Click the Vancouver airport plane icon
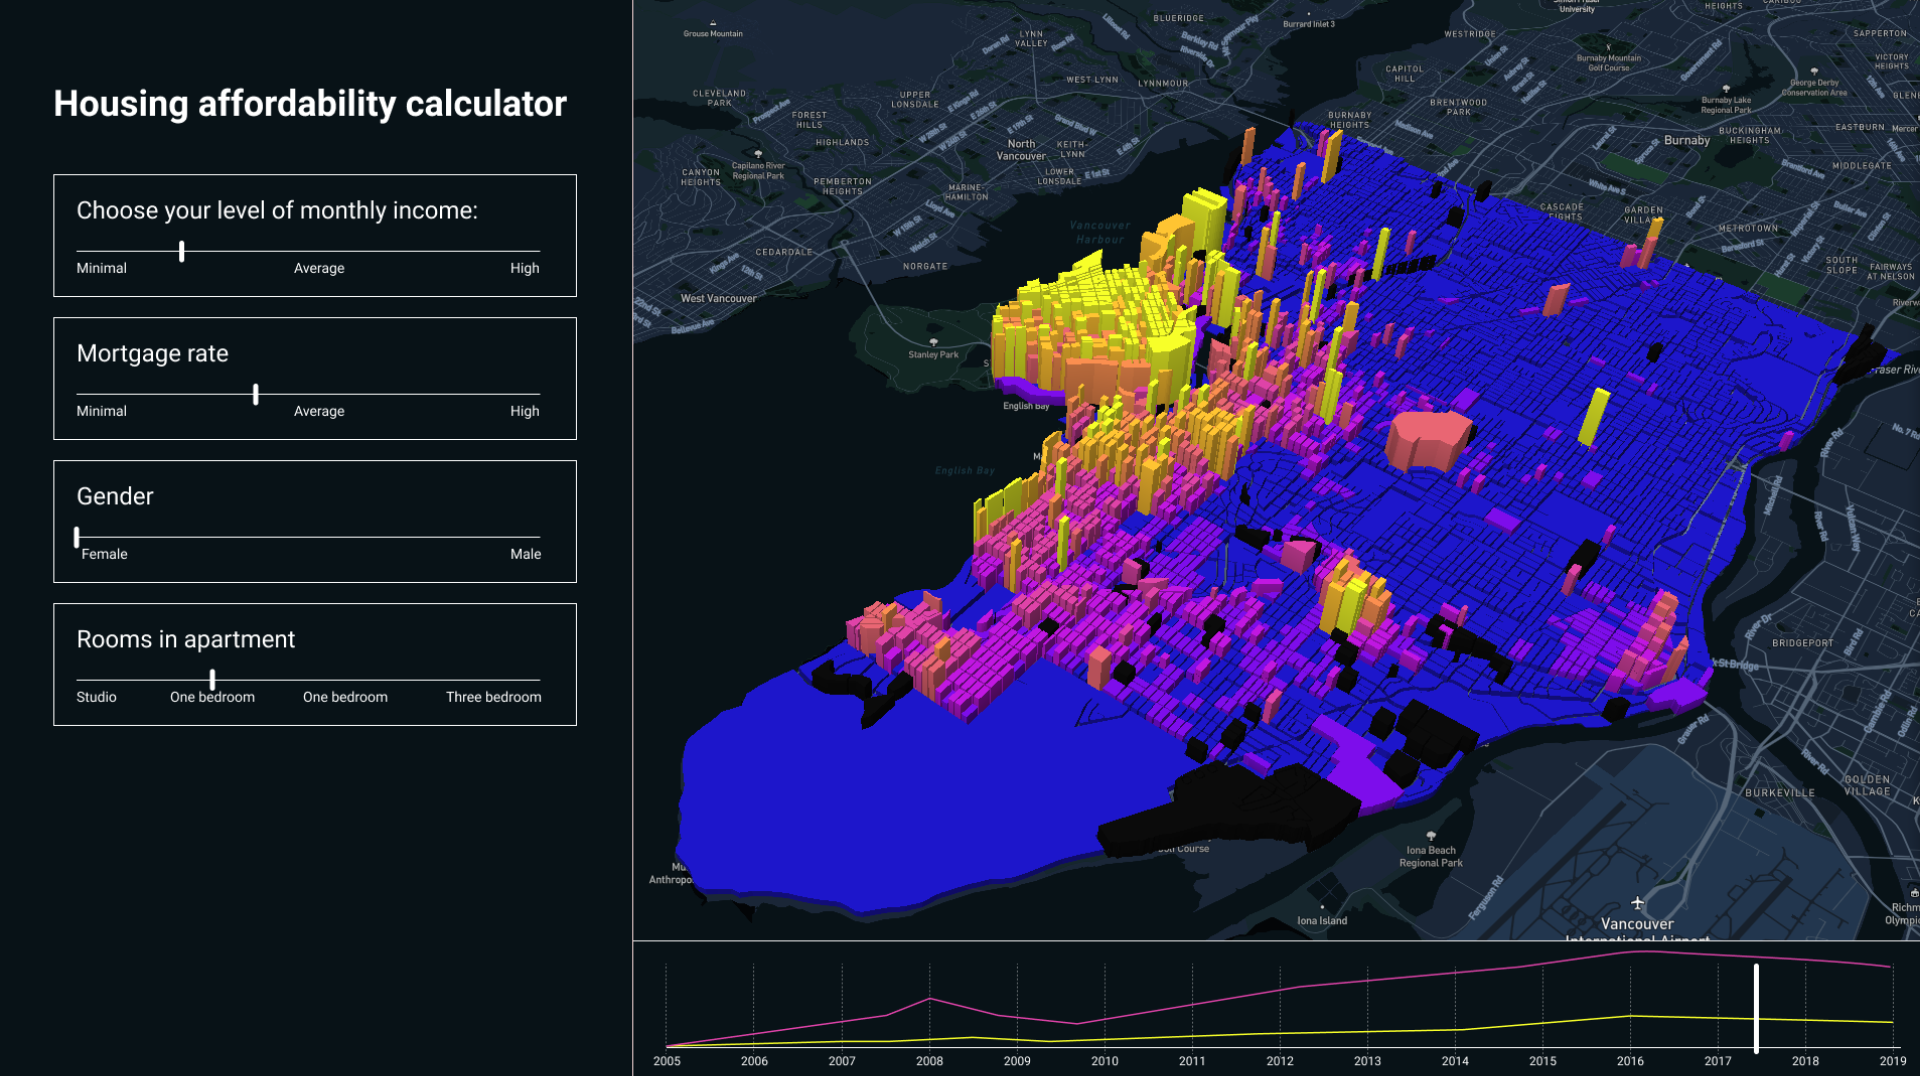The height and width of the screenshot is (1076, 1920). (1637, 902)
